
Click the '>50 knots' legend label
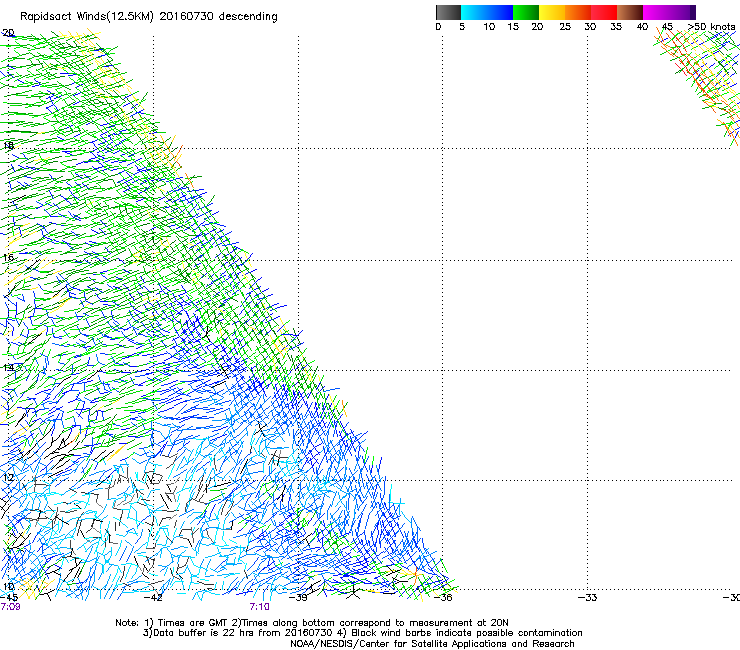click(711, 27)
